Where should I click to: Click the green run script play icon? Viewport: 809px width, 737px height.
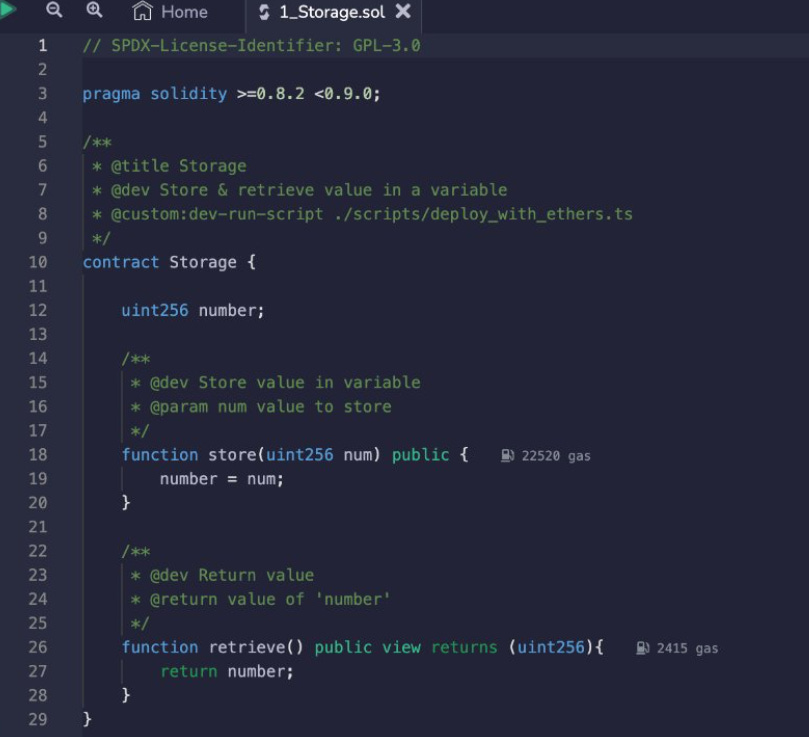[x=7, y=9]
